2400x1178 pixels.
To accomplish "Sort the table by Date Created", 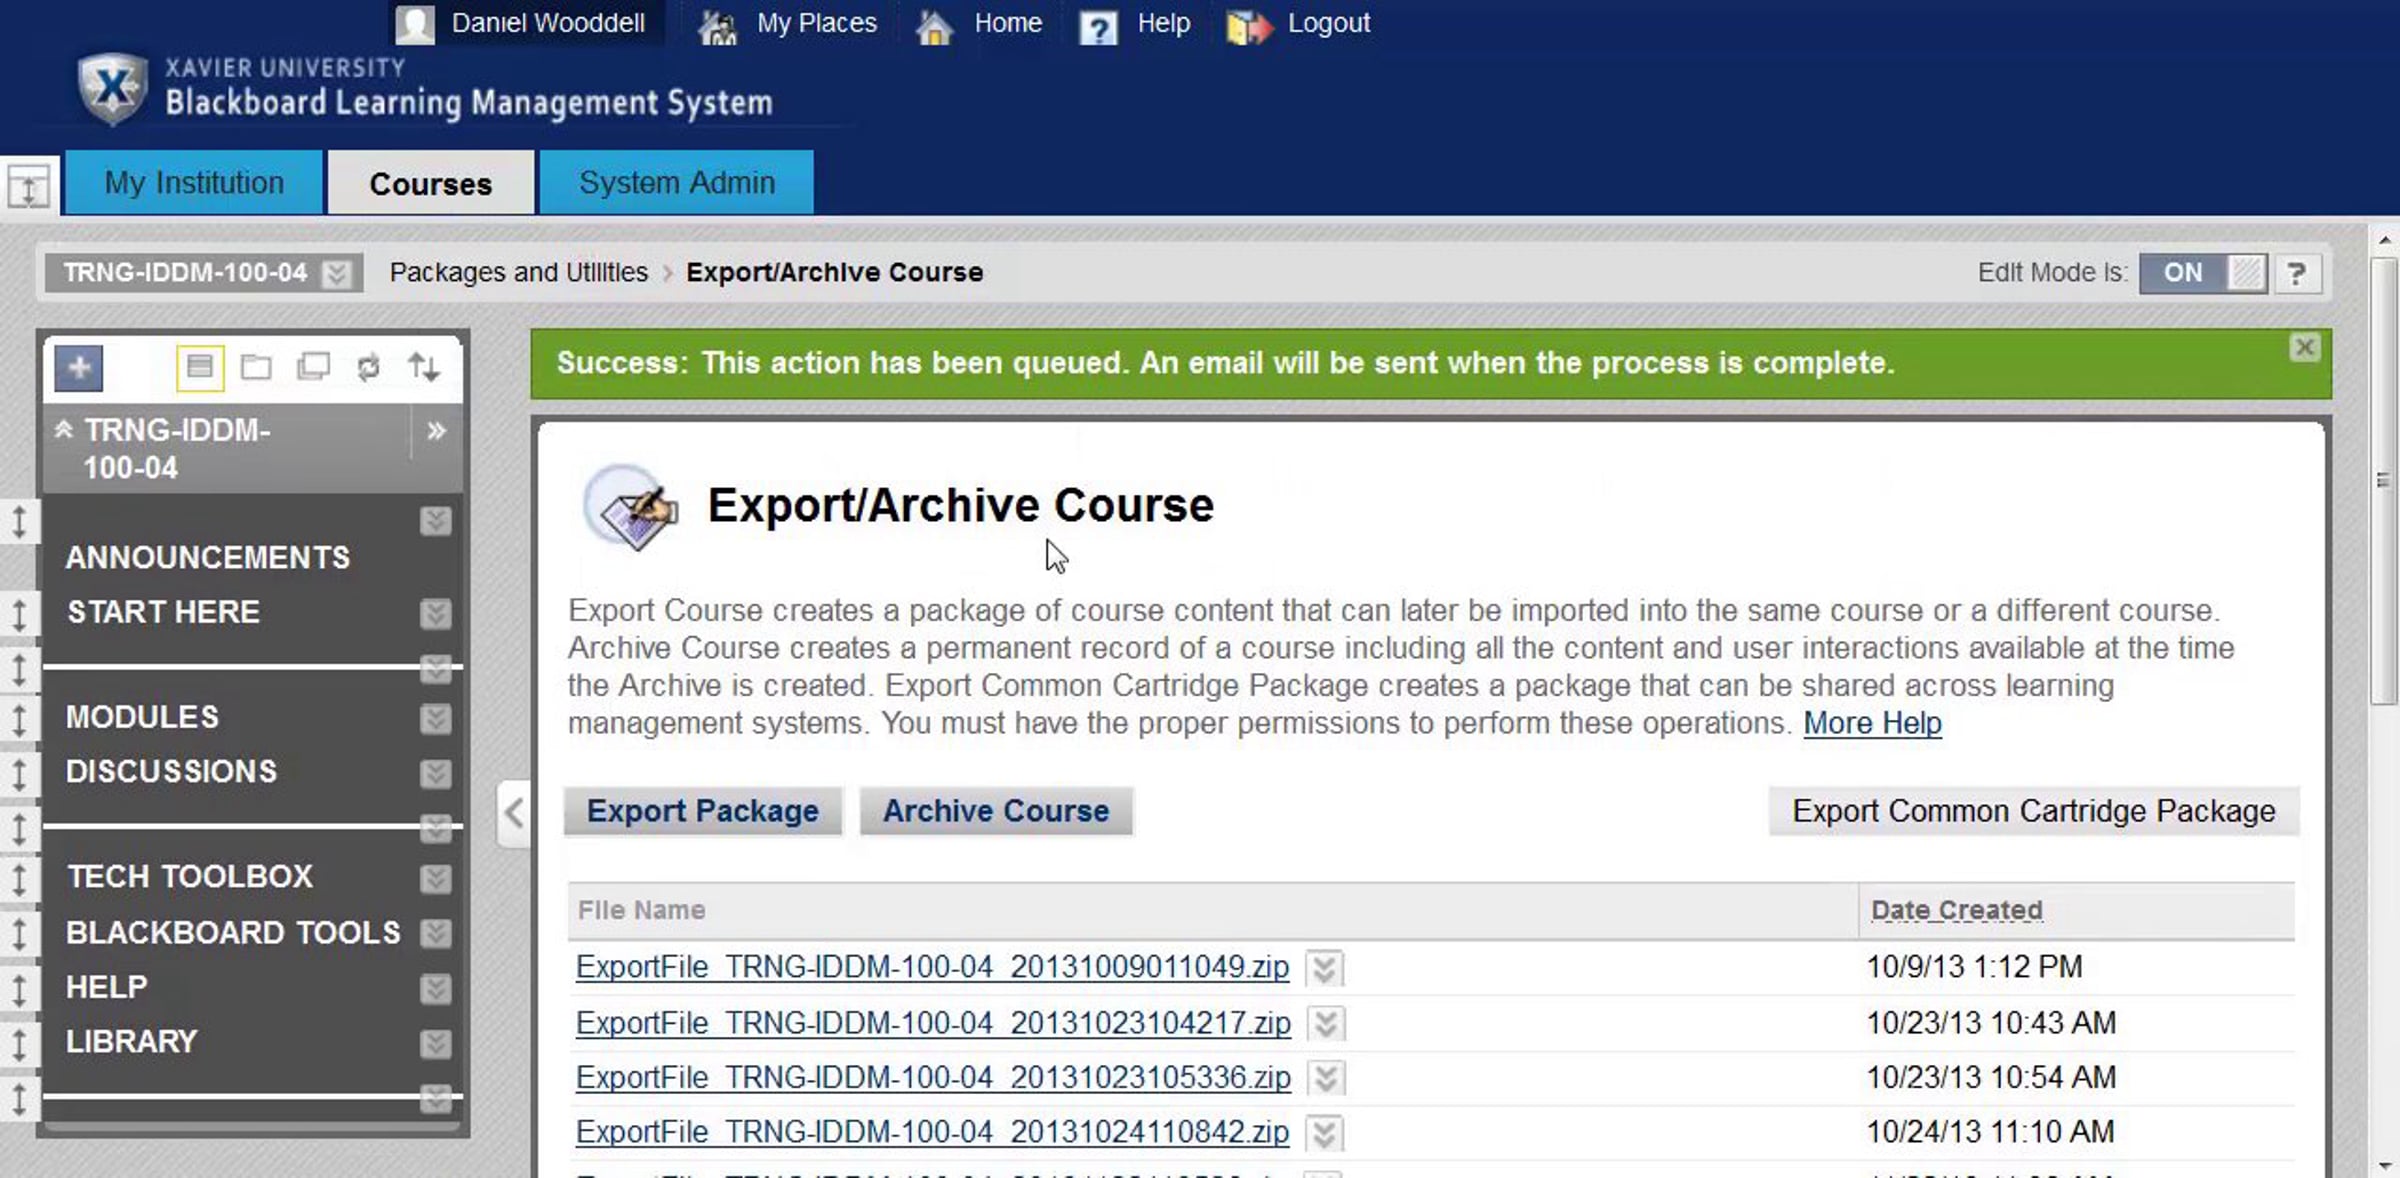I will (x=1957, y=910).
